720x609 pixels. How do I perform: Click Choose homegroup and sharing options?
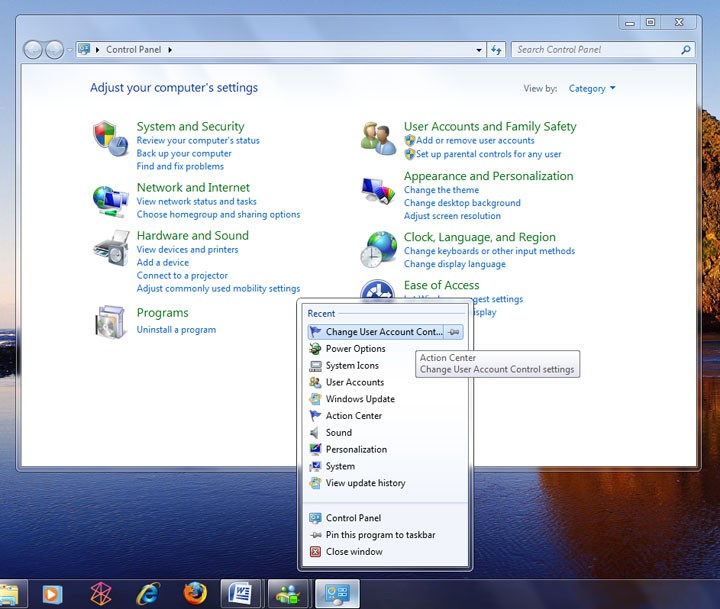coord(218,214)
